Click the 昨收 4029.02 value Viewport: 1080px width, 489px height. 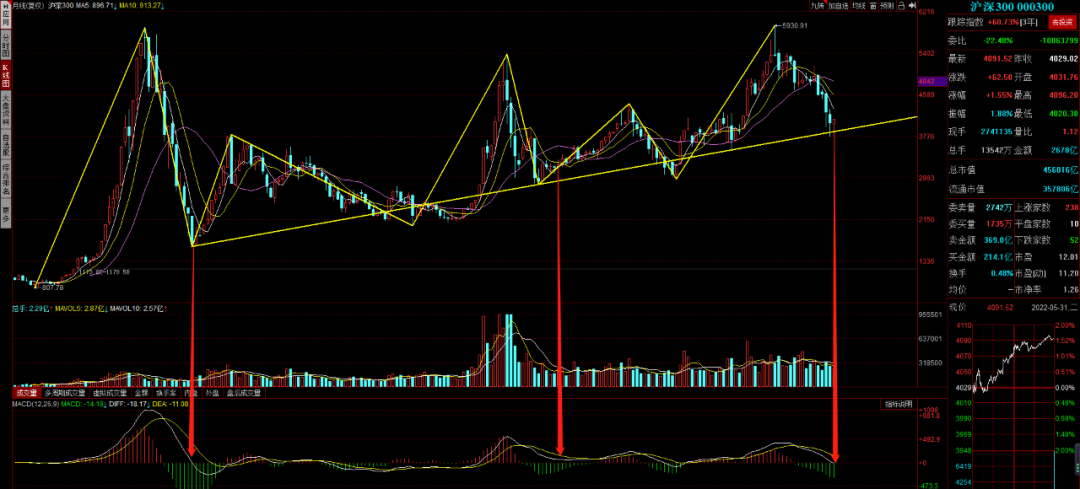point(1062,59)
